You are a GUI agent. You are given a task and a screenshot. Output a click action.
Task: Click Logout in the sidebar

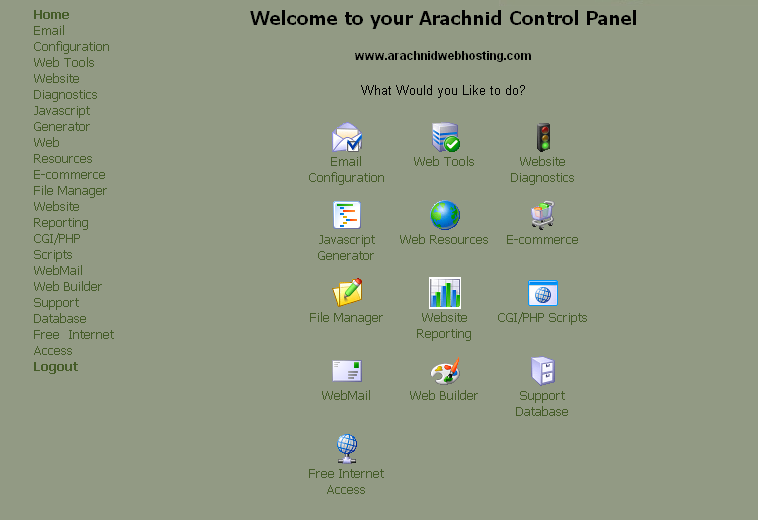click(x=56, y=367)
